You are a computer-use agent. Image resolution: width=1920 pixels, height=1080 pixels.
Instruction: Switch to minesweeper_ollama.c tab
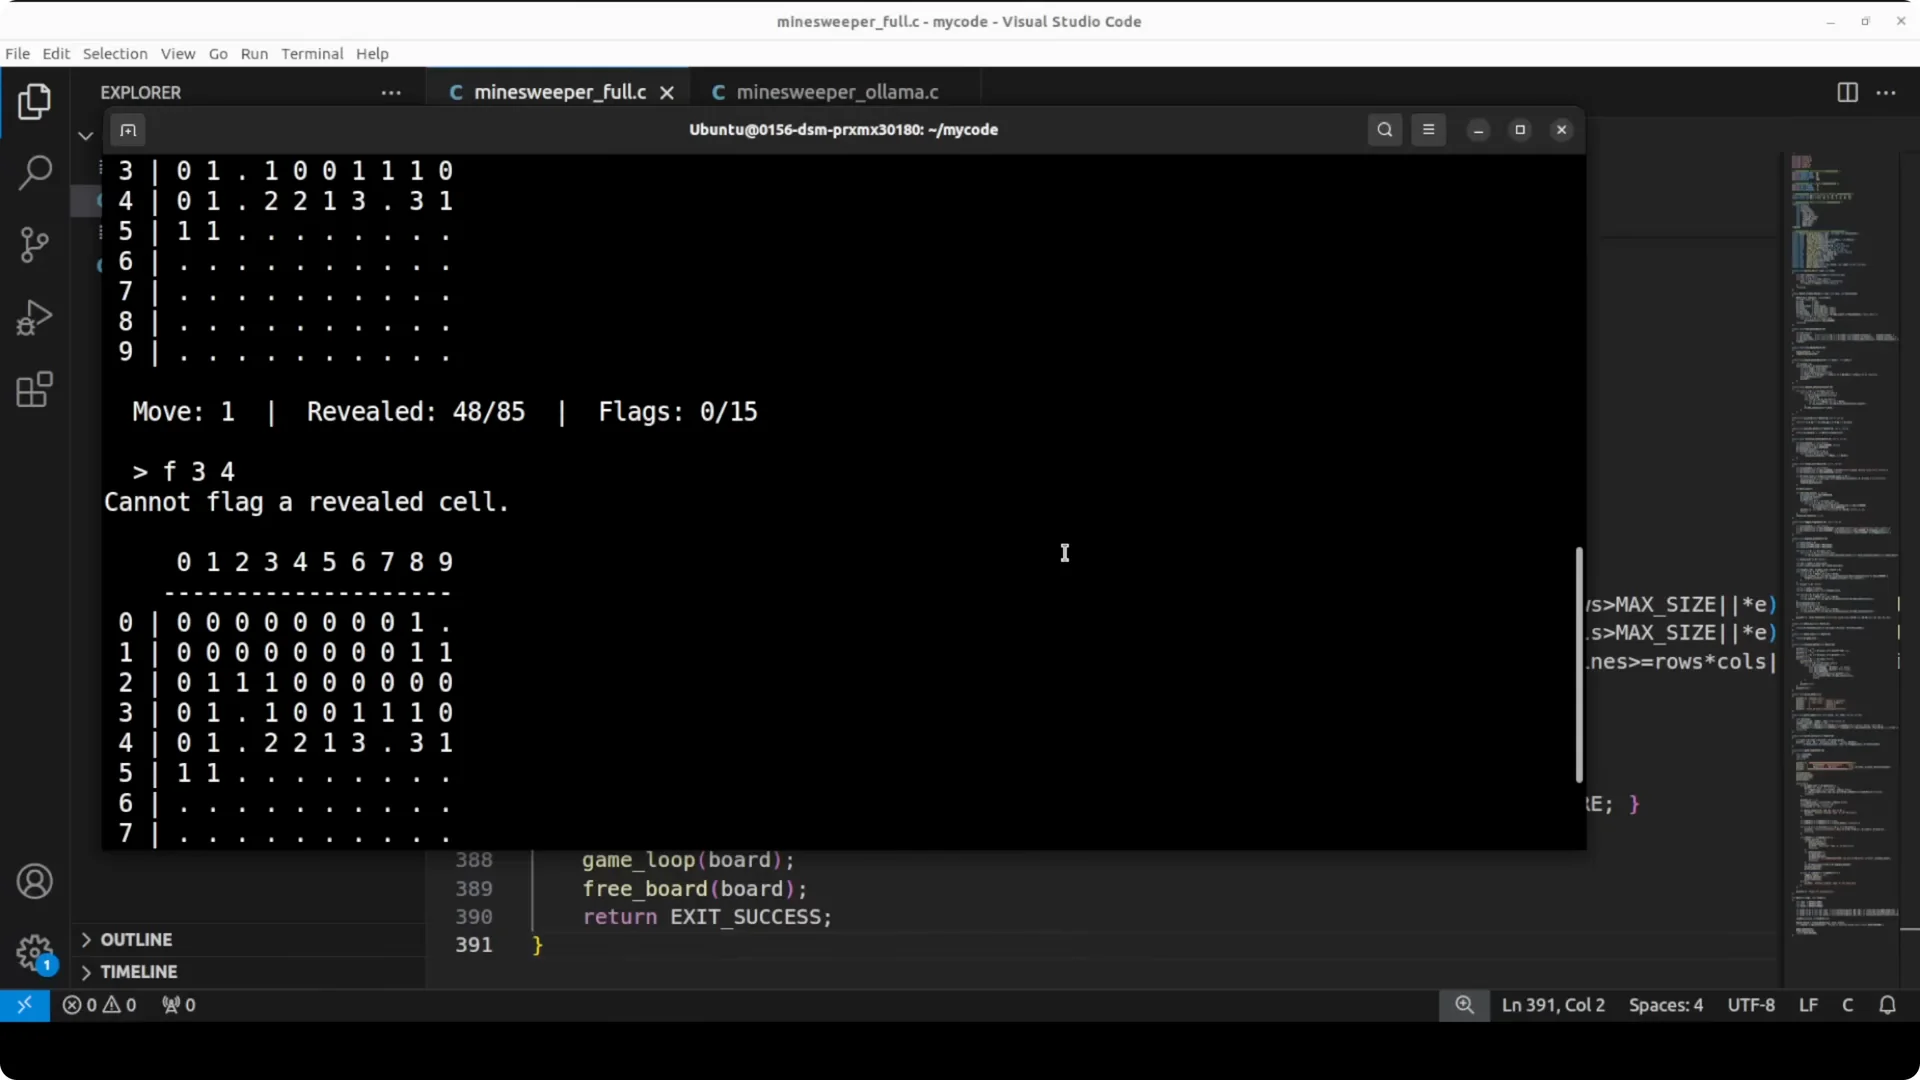(x=837, y=92)
